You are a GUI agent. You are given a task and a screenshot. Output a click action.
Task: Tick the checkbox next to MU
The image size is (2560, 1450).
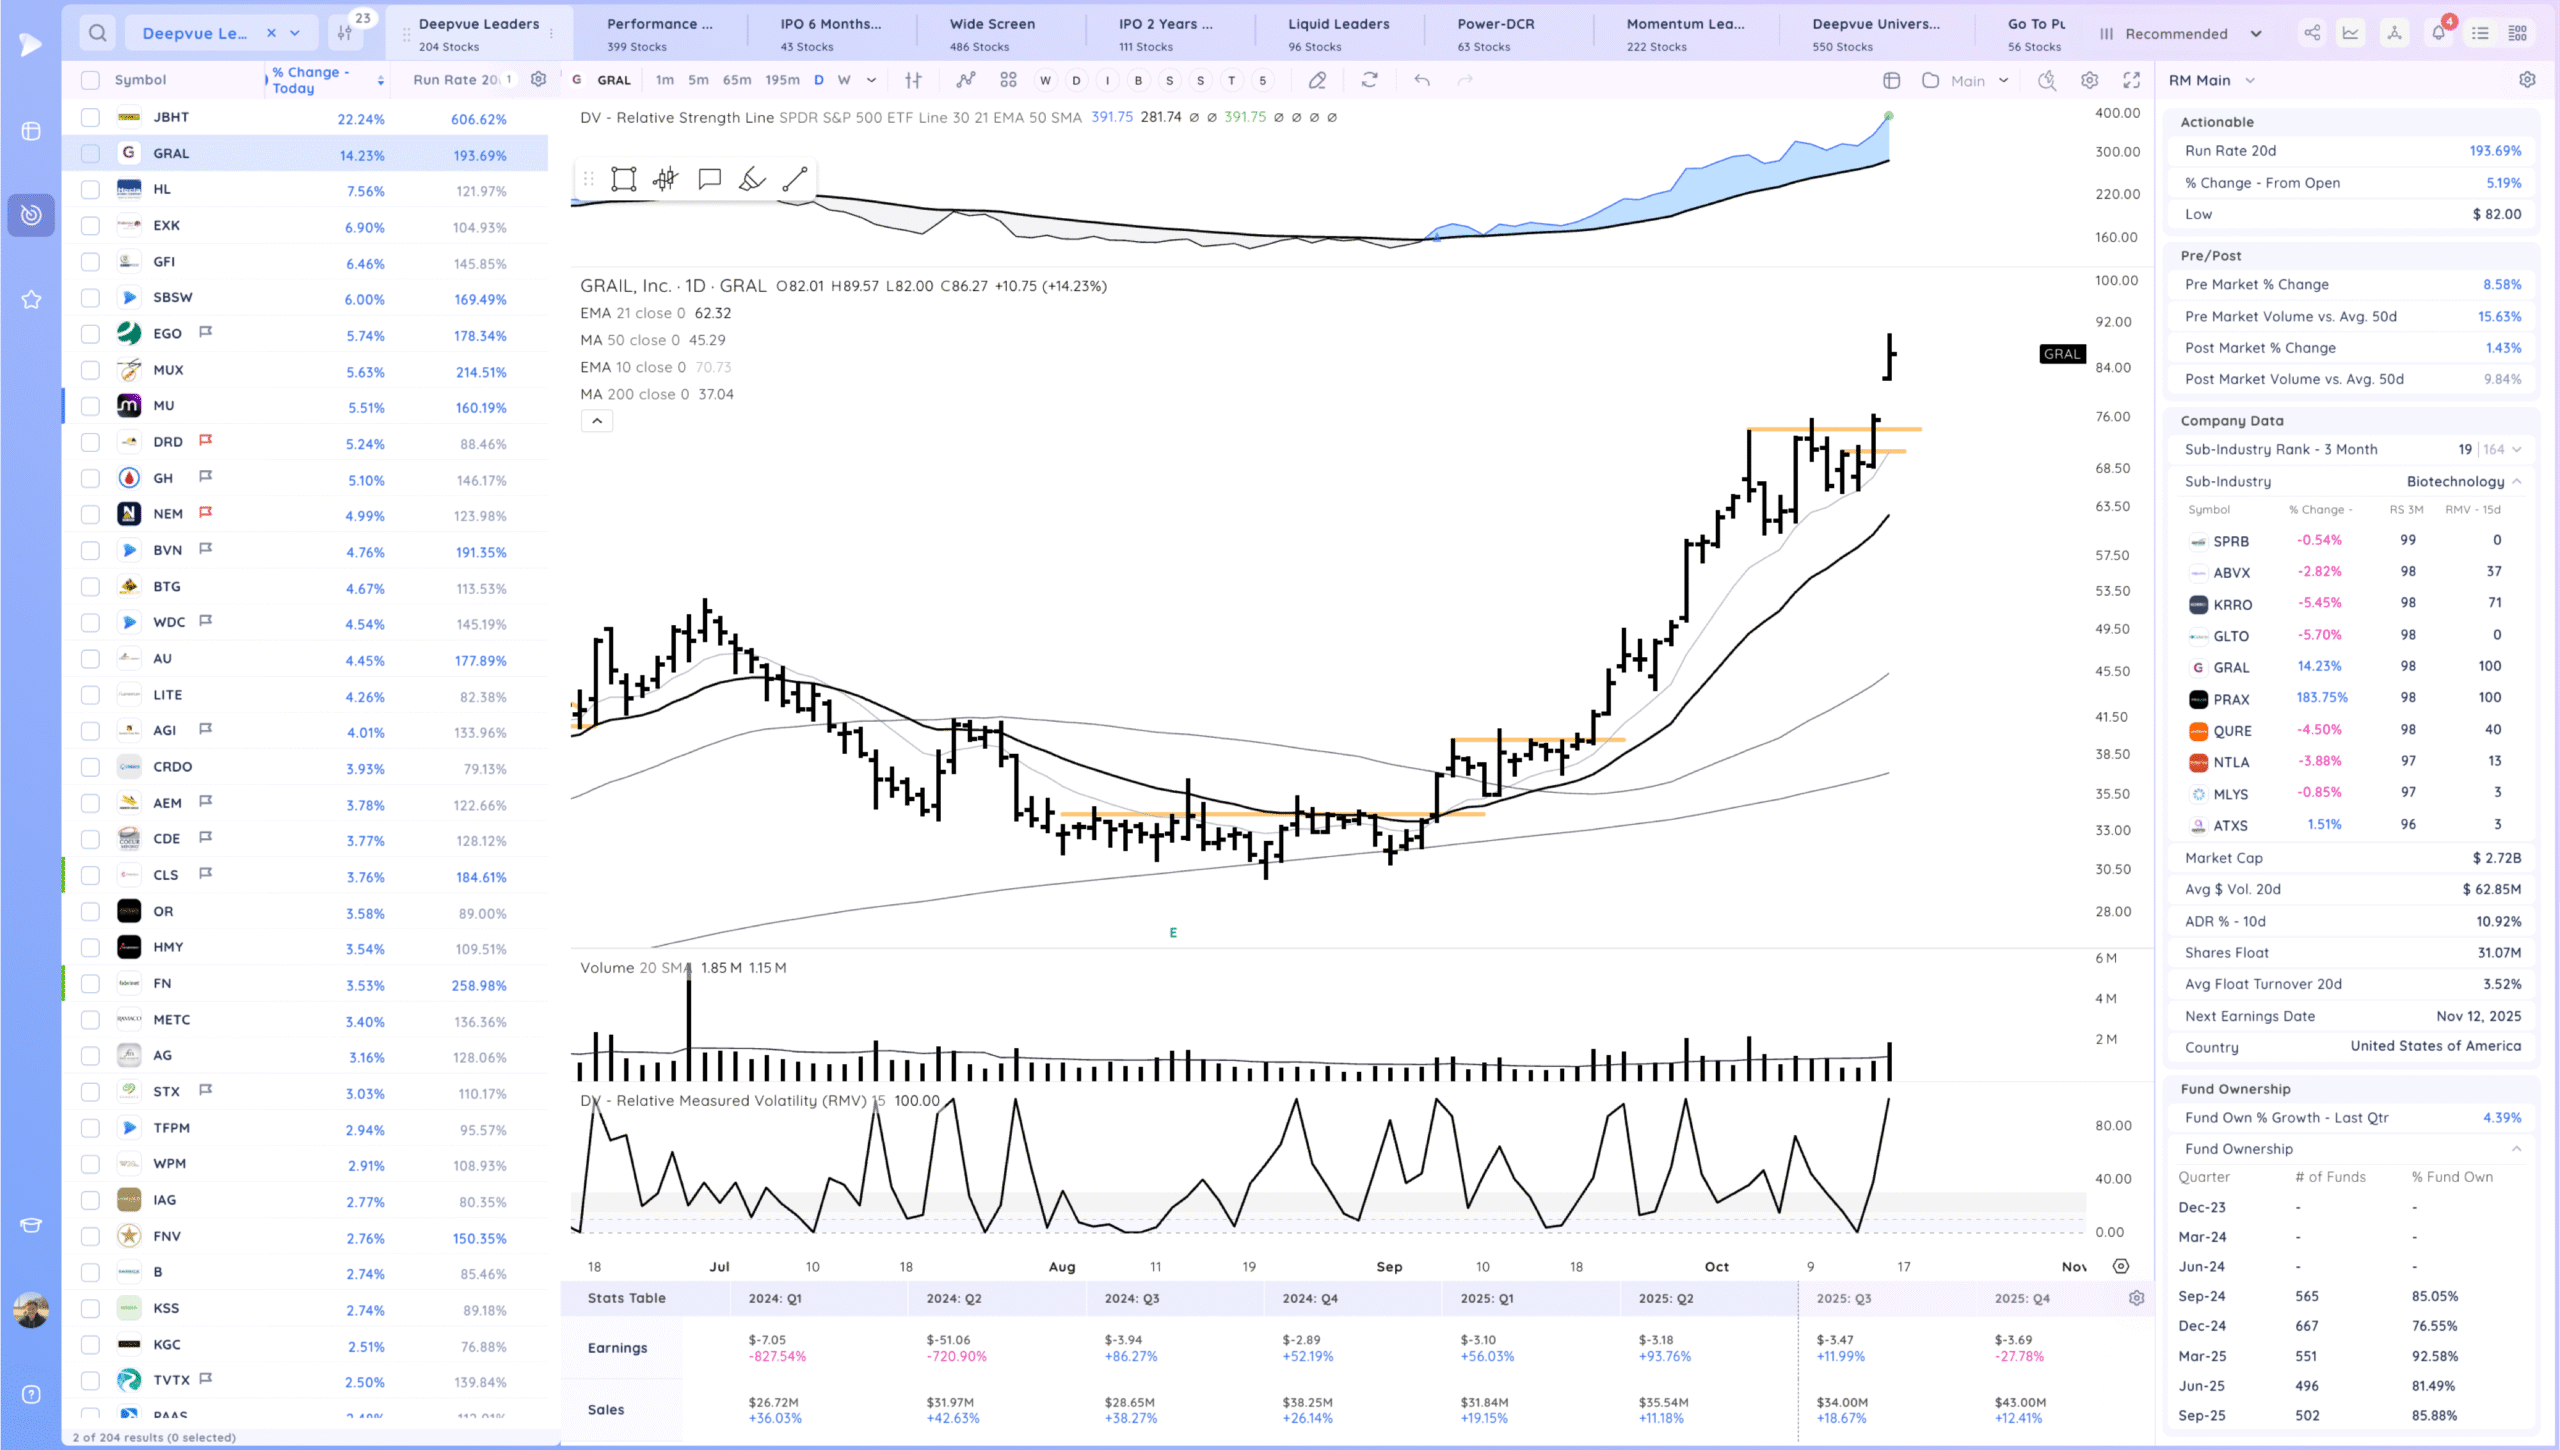(x=90, y=406)
